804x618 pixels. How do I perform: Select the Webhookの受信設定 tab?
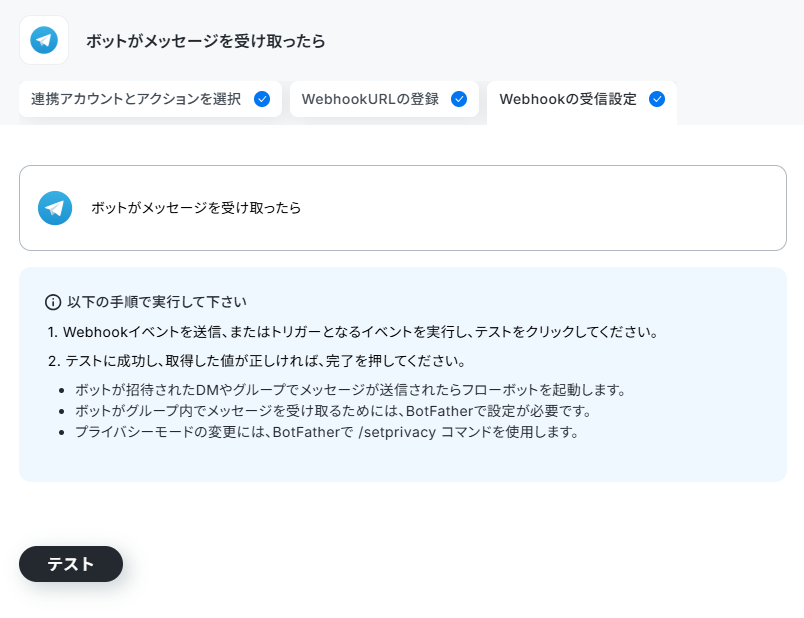click(582, 101)
